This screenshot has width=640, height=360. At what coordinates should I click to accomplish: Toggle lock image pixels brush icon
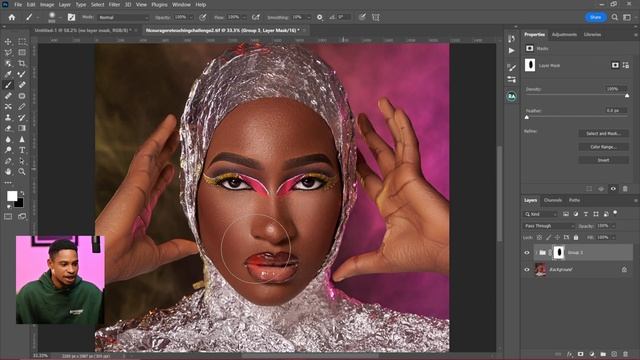[x=548, y=237]
